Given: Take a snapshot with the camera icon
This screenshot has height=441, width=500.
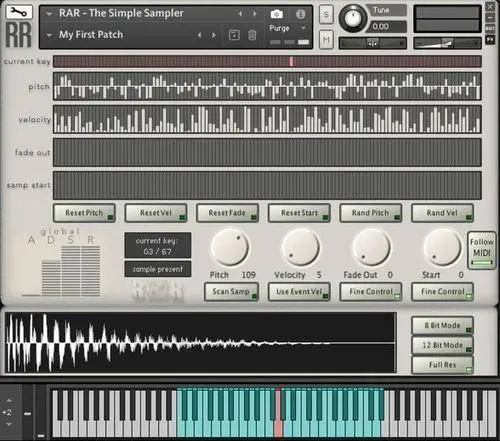Looking at the screenshot, I should point(277,14).
